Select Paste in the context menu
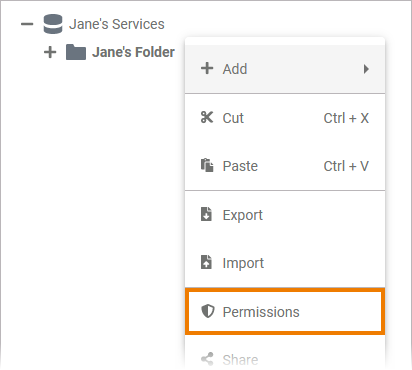 pyautogui.click(x=285, y=166)
